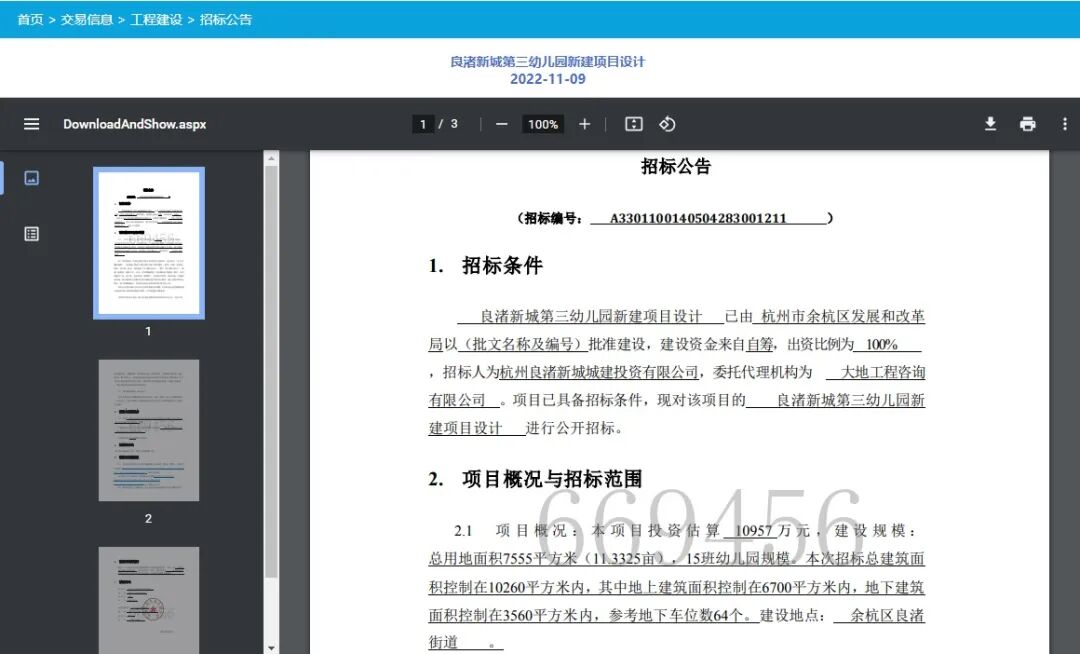Image resolution: width=1080 pixels, height=654 pixels.
Task: Show the document outline in sidebar
Action: [x=32, y=234]
